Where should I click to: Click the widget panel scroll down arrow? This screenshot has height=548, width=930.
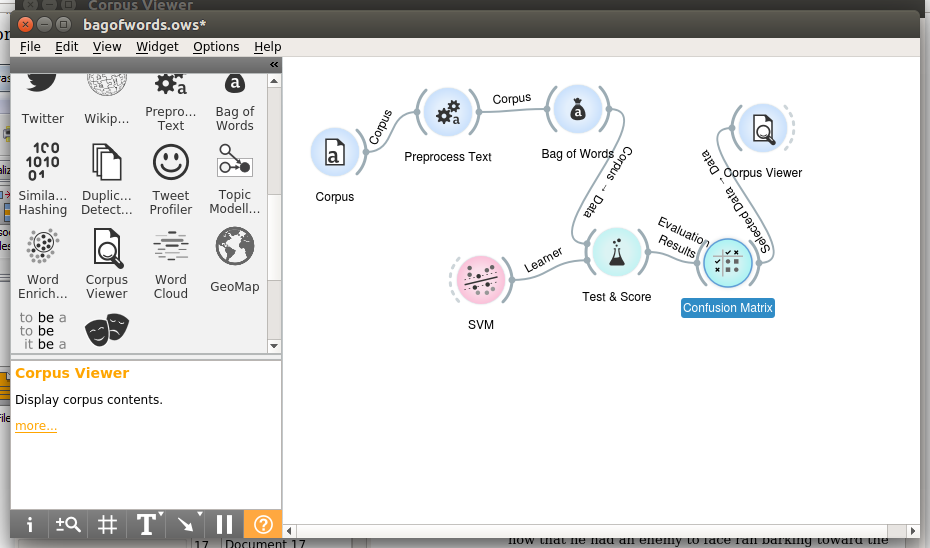click(x=274, y=345)
